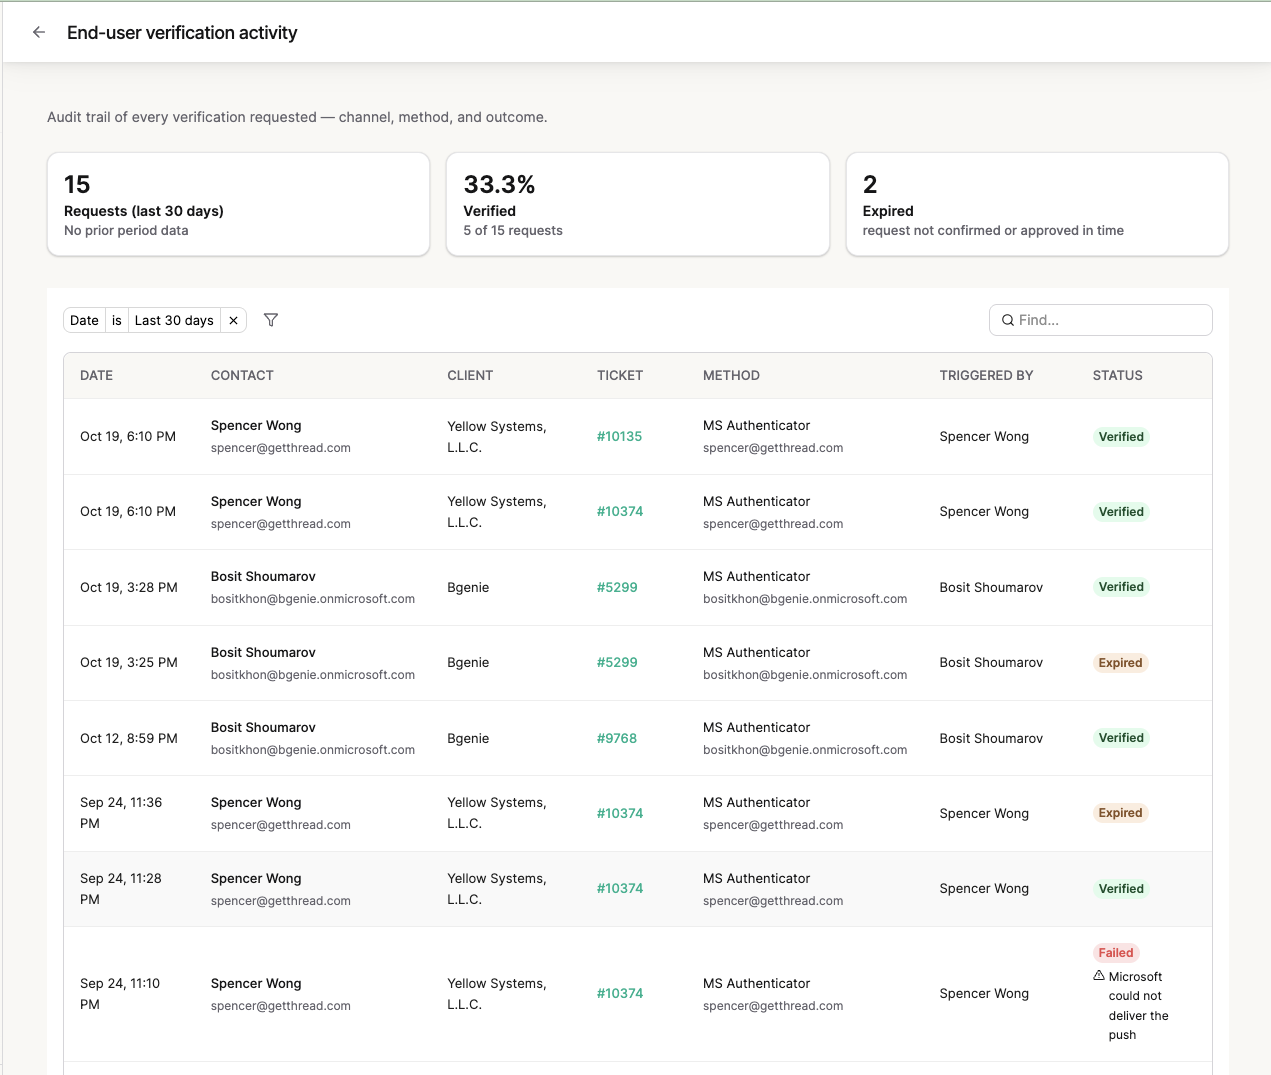Screen dimensions: 1271x1075
Task: Go back using the arrow icon
Action: (x=39, y=32)
